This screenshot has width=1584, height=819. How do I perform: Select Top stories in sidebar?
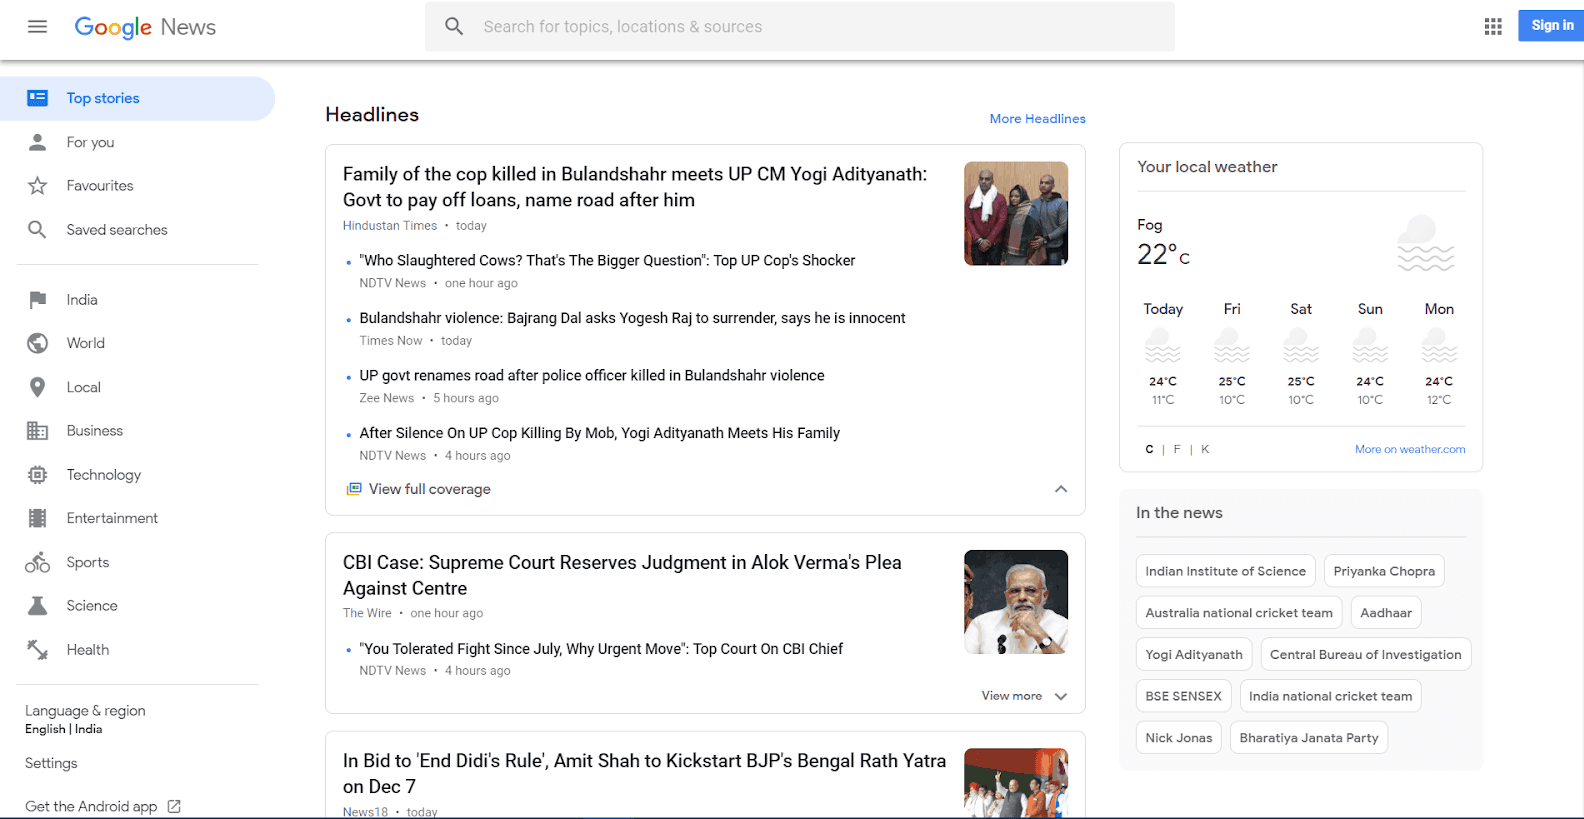click(x=137, y=98)
